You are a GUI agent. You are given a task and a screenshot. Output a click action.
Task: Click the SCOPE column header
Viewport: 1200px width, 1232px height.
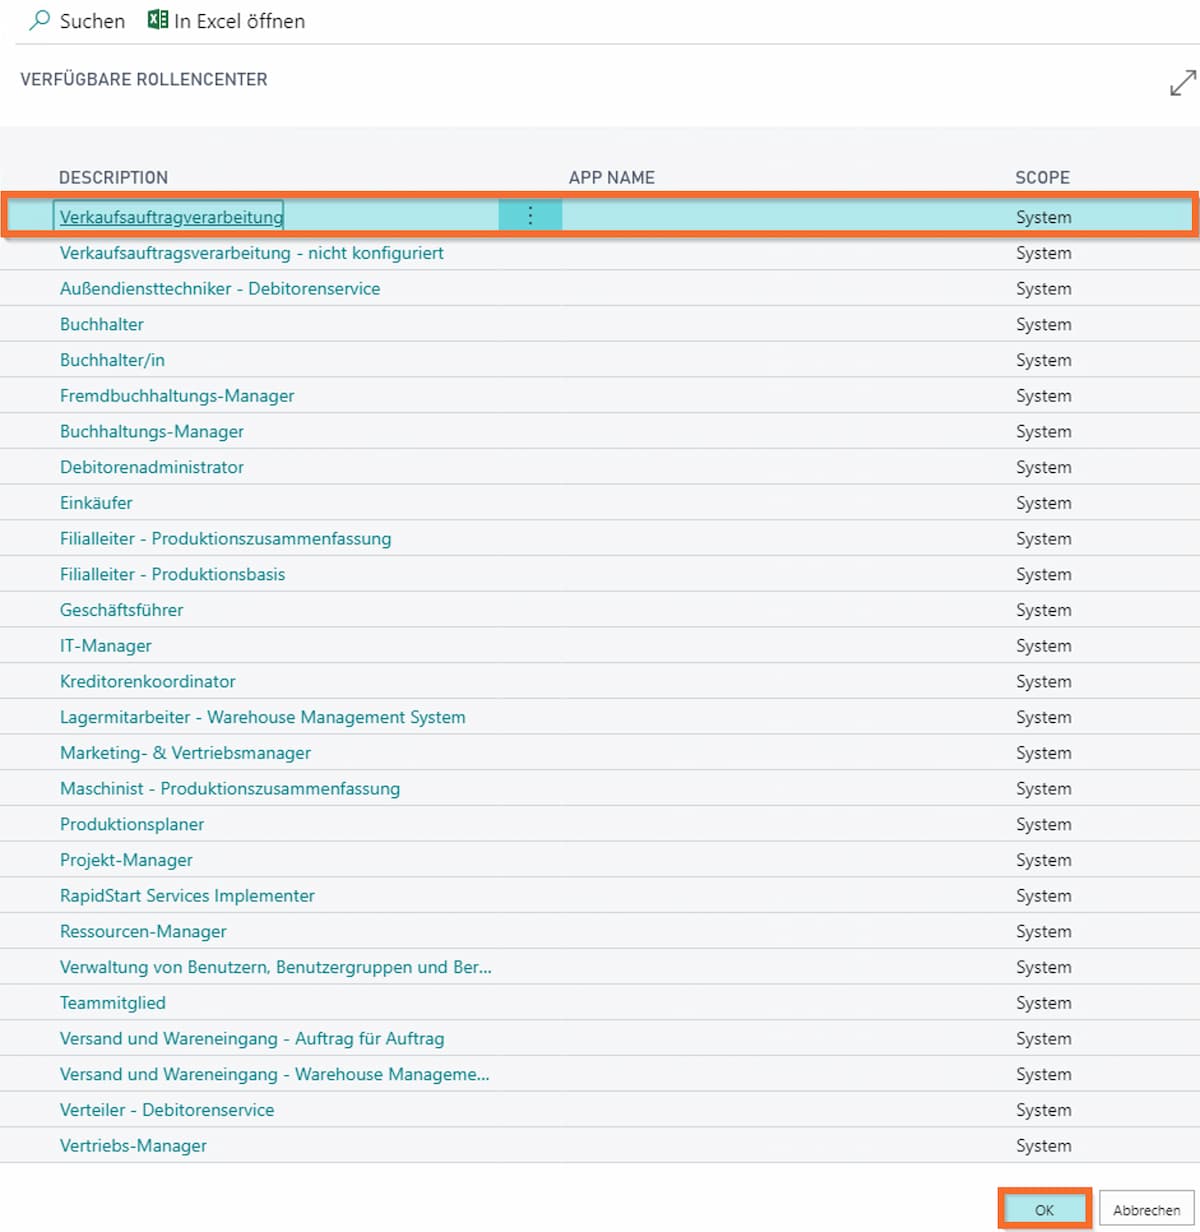pos(1043,177)
